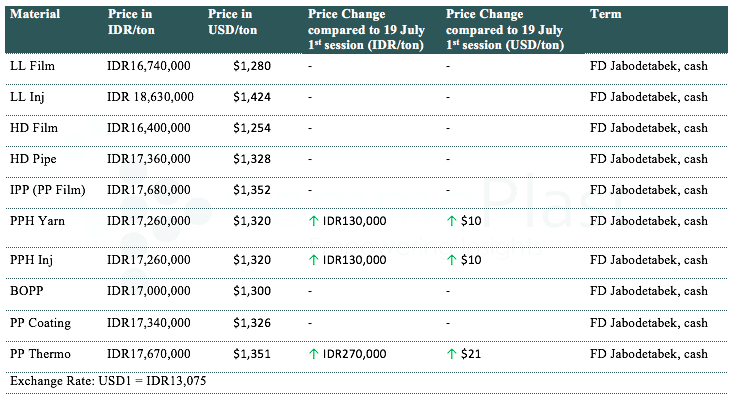Click the BOPP material cell

27,290
